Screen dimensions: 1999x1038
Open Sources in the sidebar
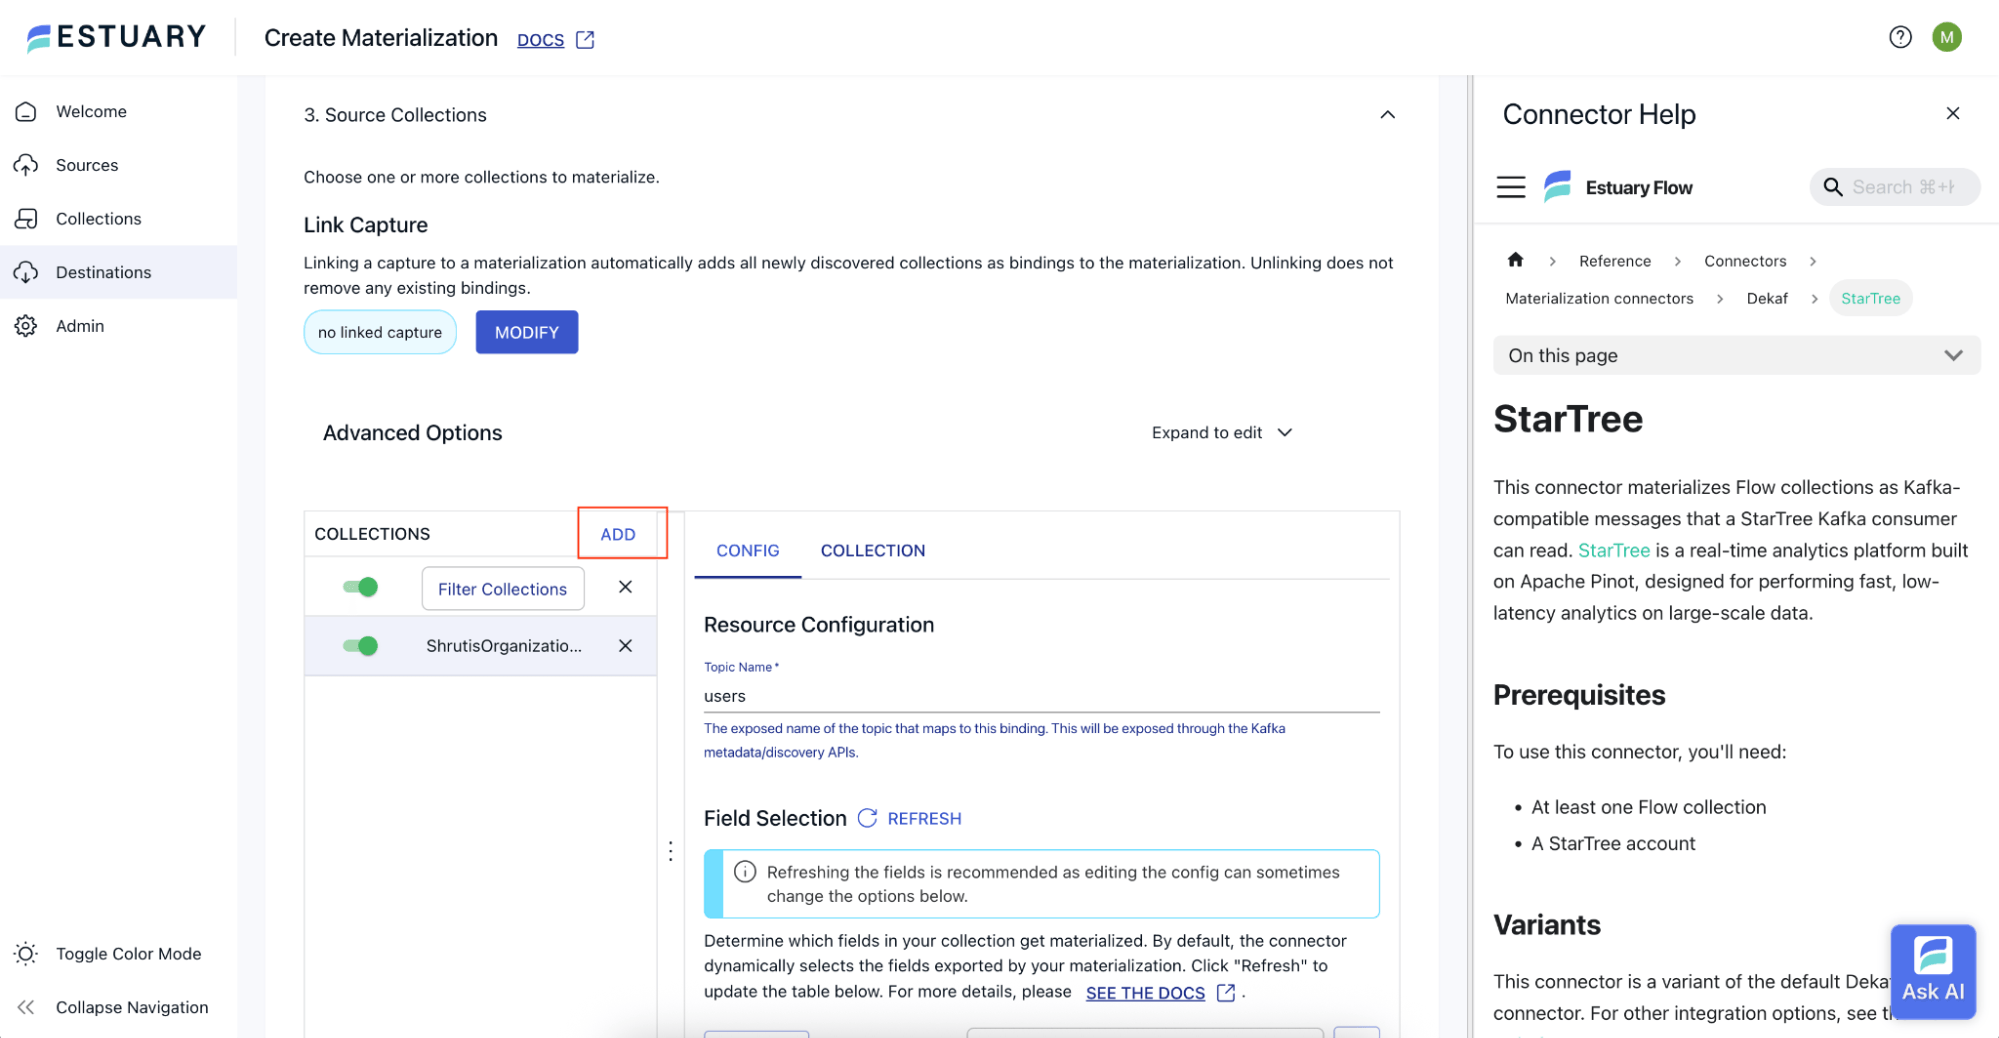[x=118, y=165]
